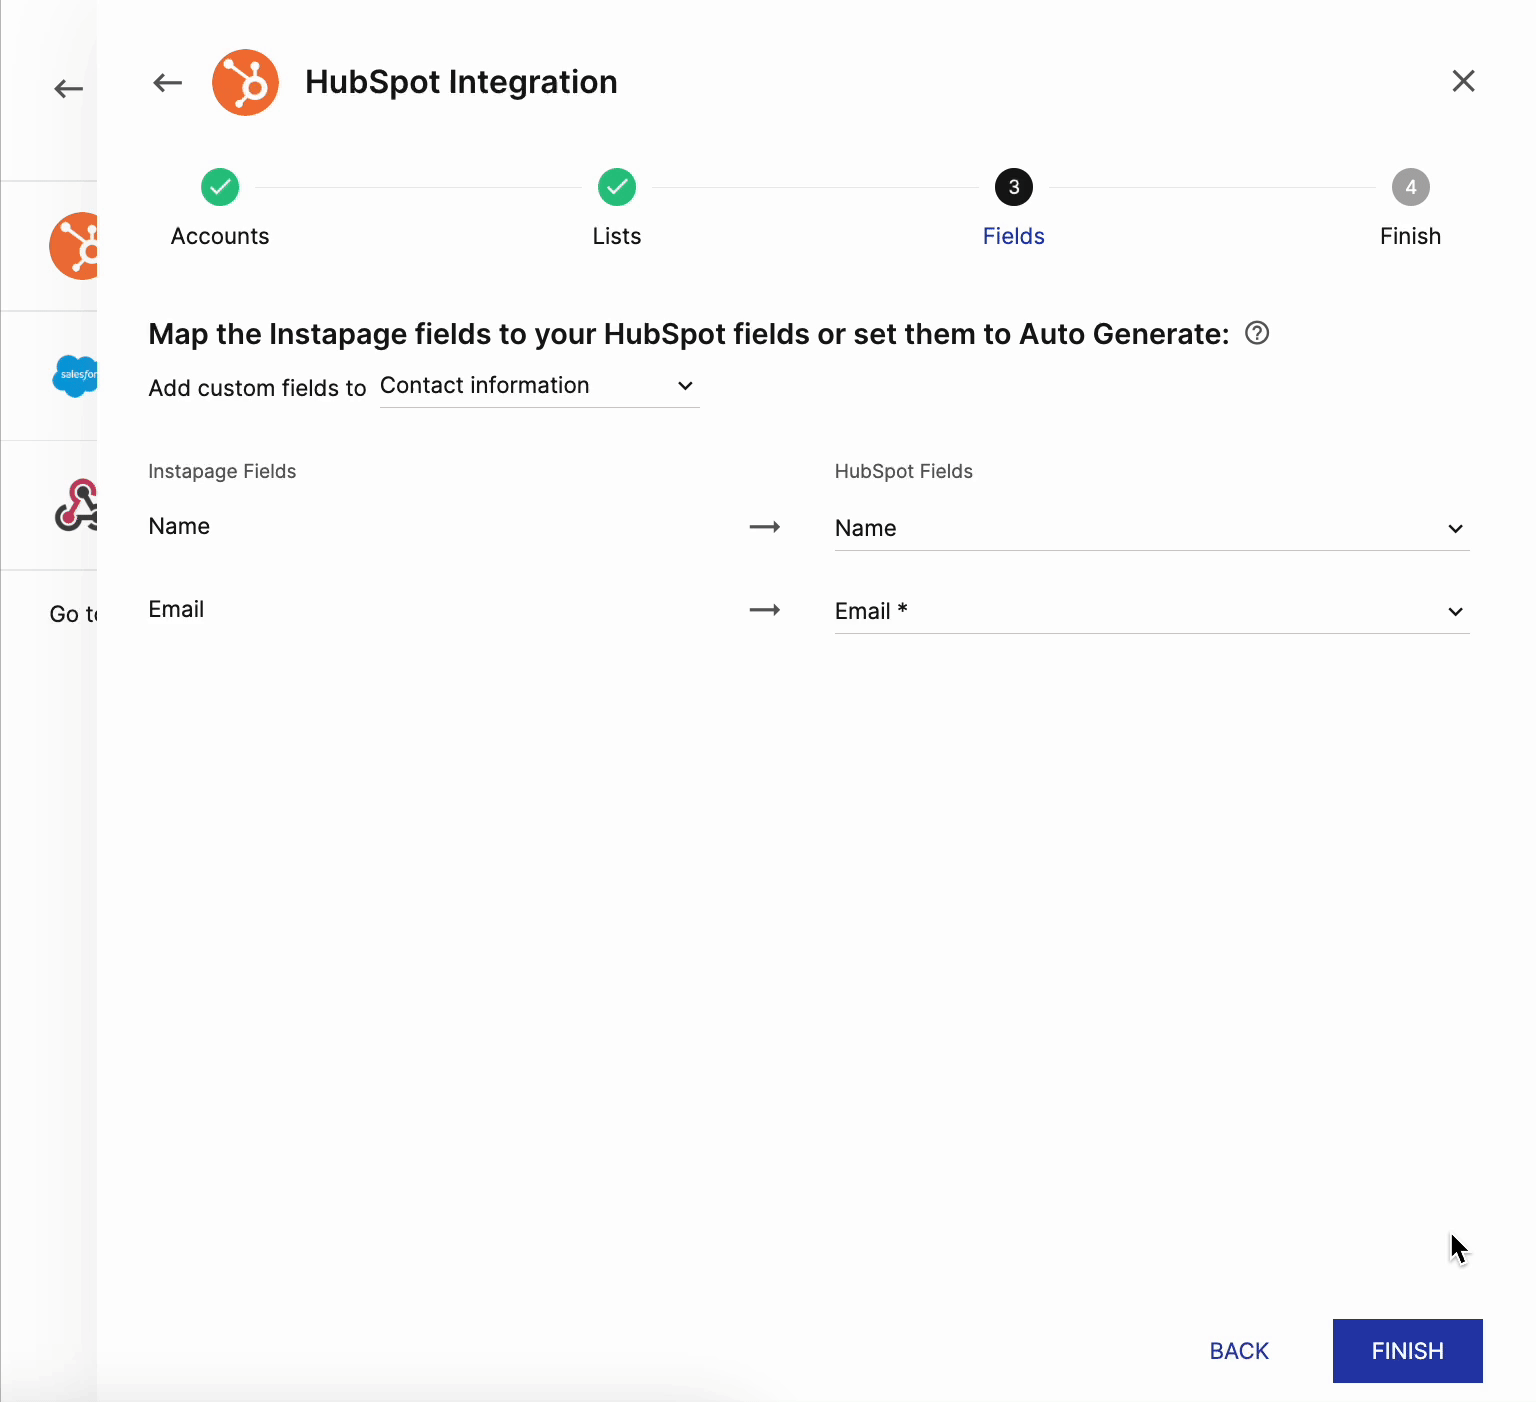
Task: Close the HubSpot Integration dialog
Action: [x=1463, y=81]
